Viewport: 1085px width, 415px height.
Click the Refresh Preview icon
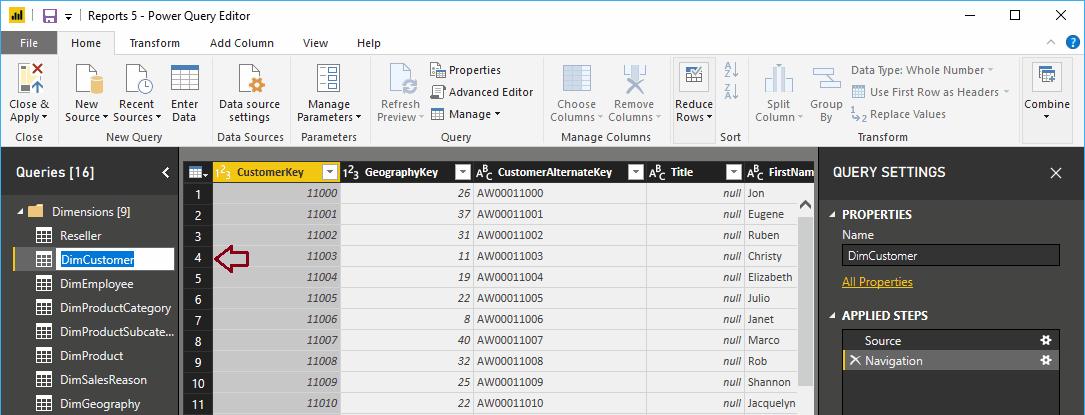point(401,79)
